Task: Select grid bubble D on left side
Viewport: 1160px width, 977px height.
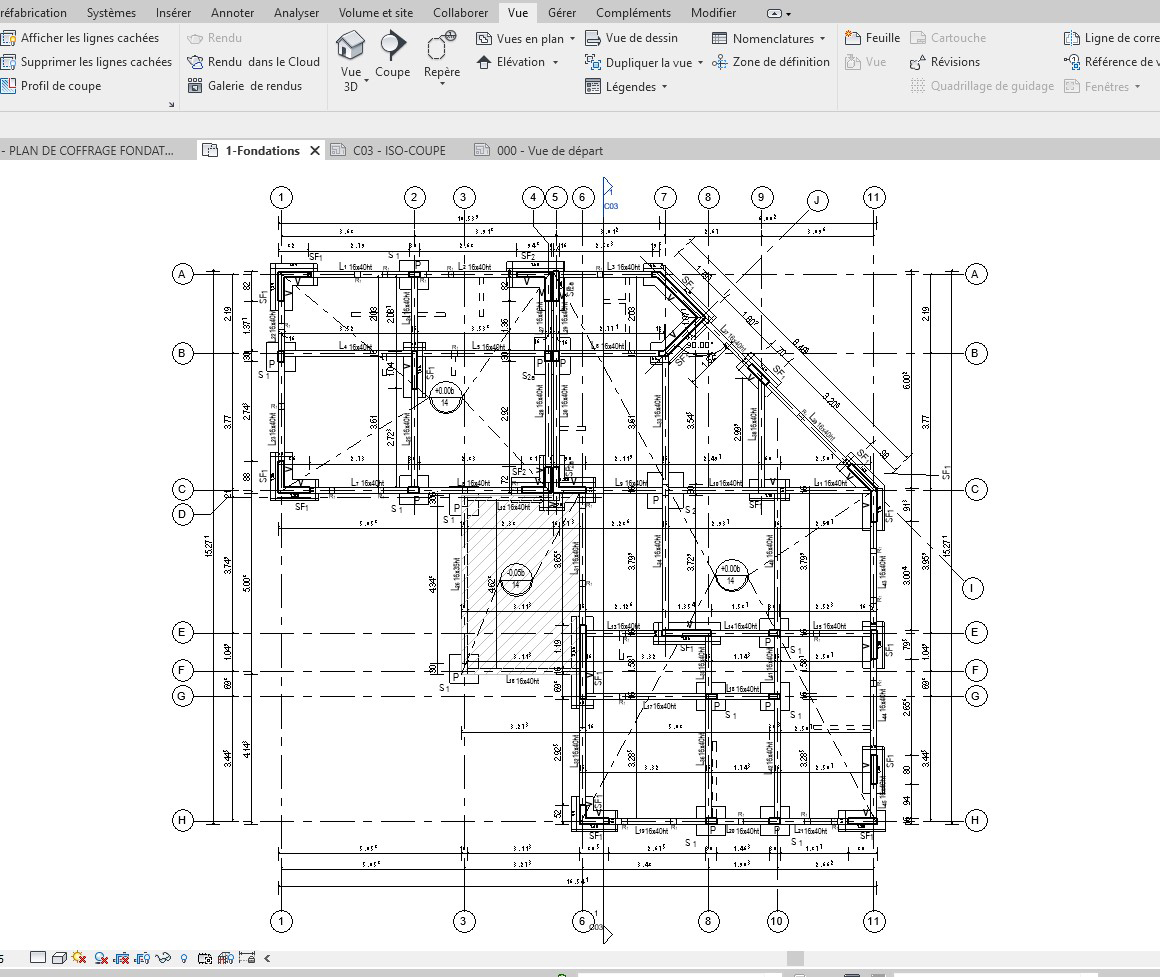Action: coord(182,514)
